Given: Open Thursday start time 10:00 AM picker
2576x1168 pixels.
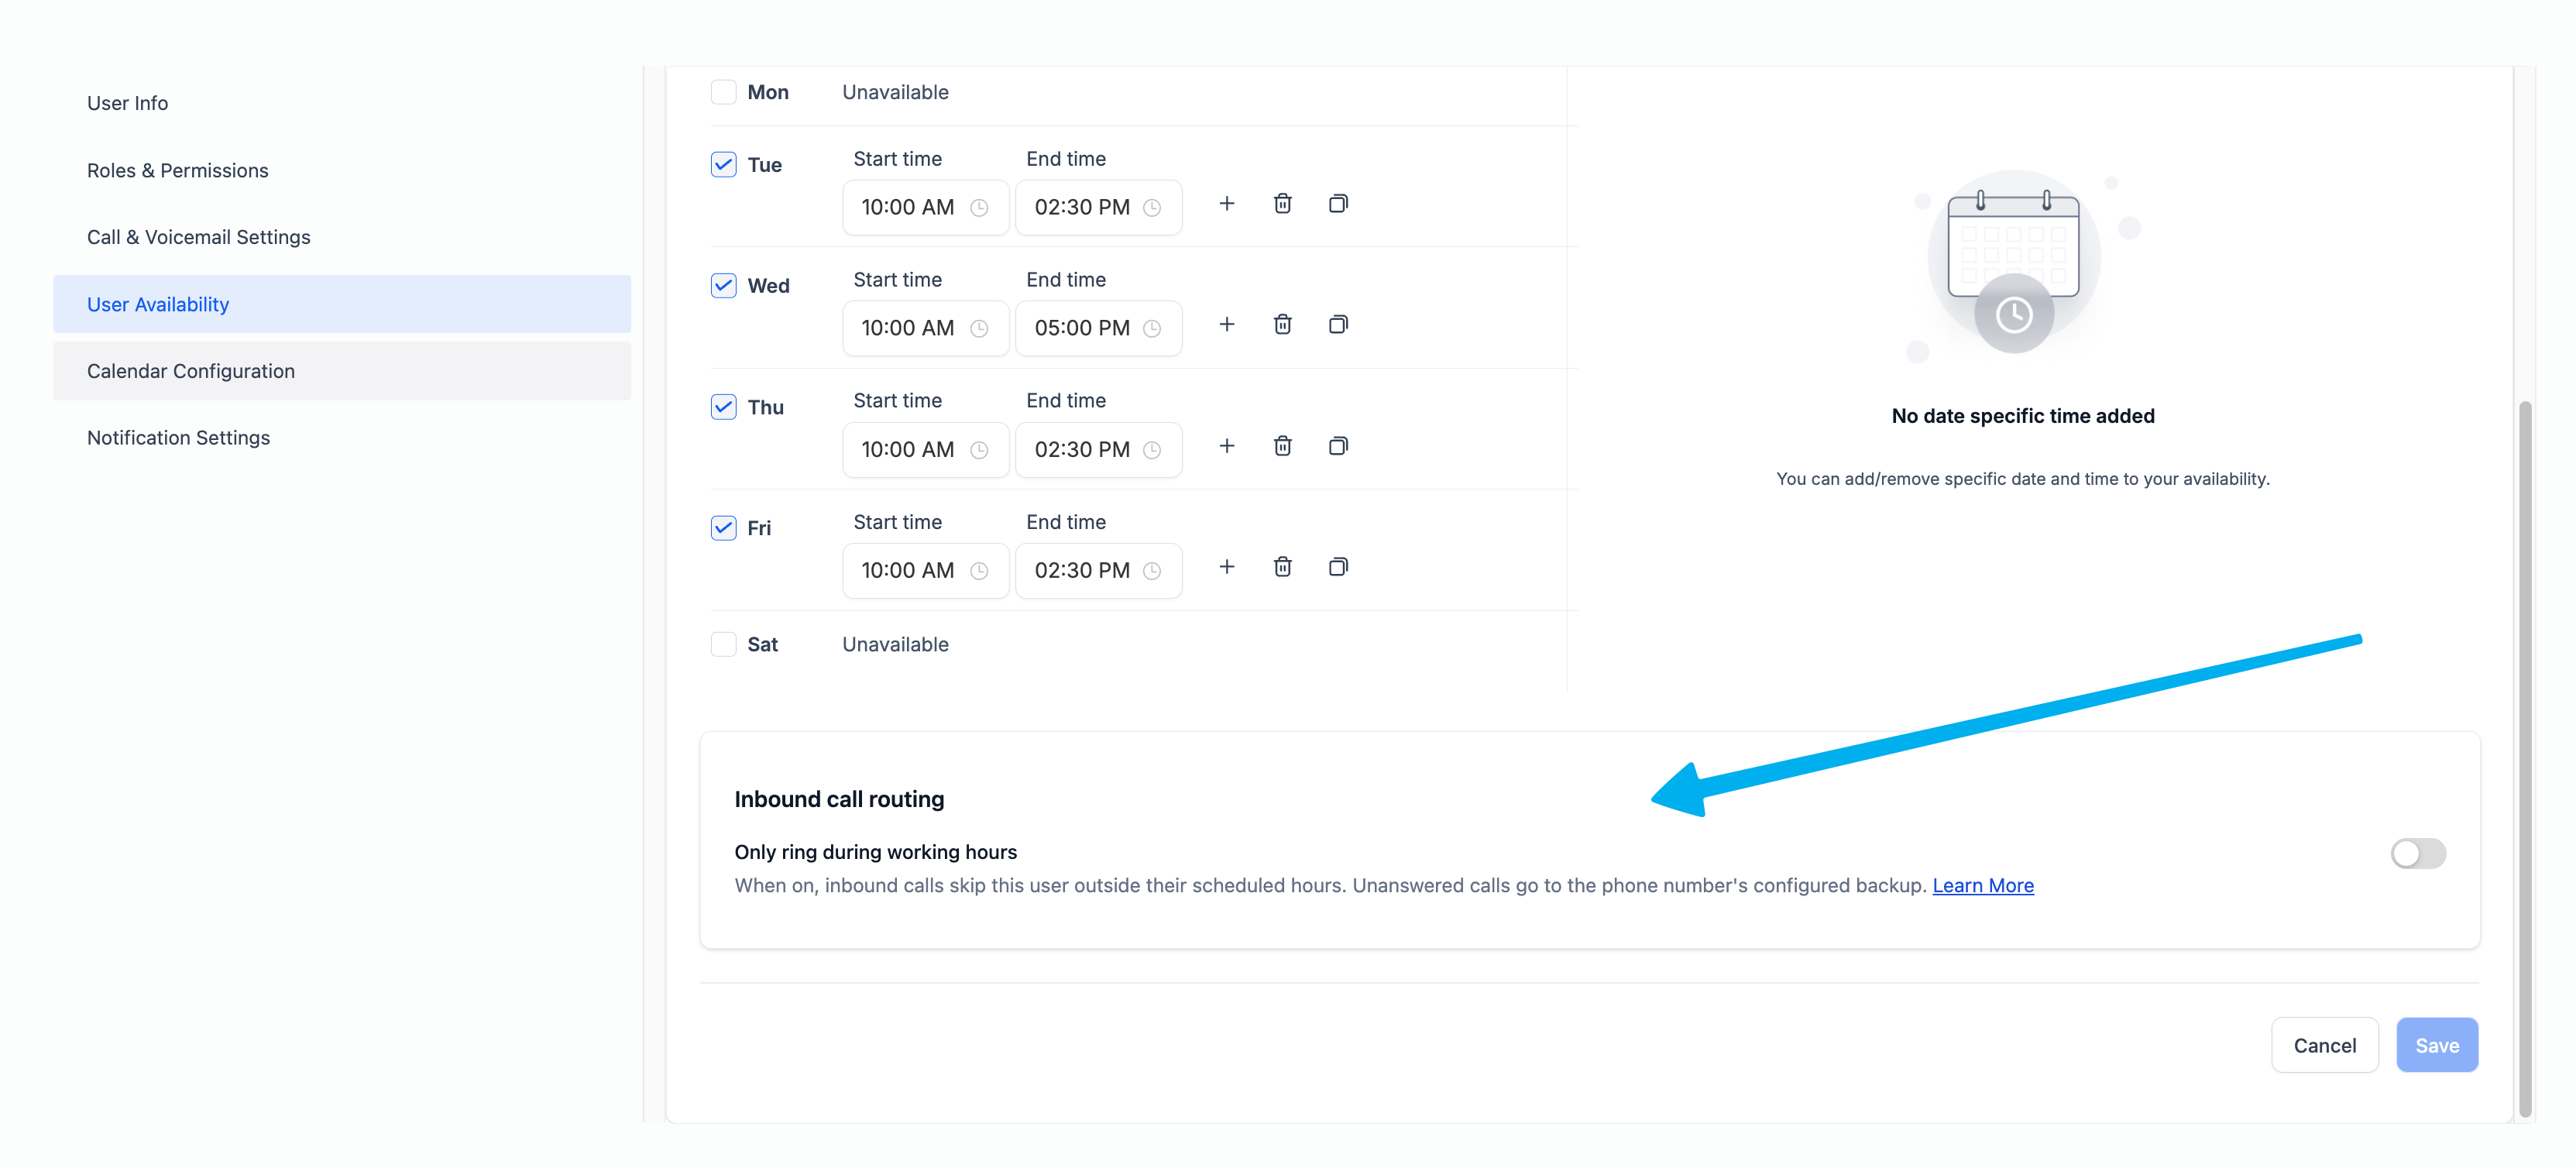Looking at the screenshot, I should pyautogui.click(x=925, y=450).
